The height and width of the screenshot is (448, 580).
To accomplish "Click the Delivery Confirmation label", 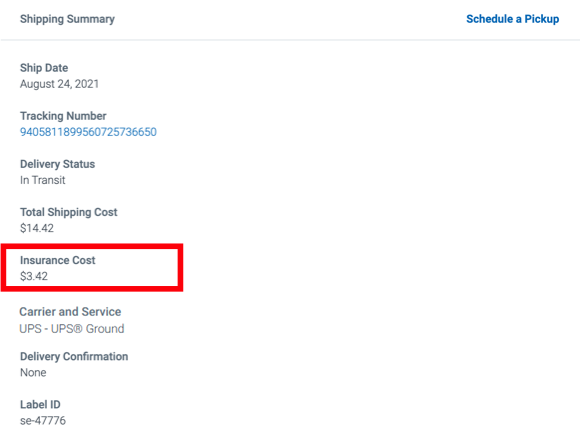I will (74, 357).
